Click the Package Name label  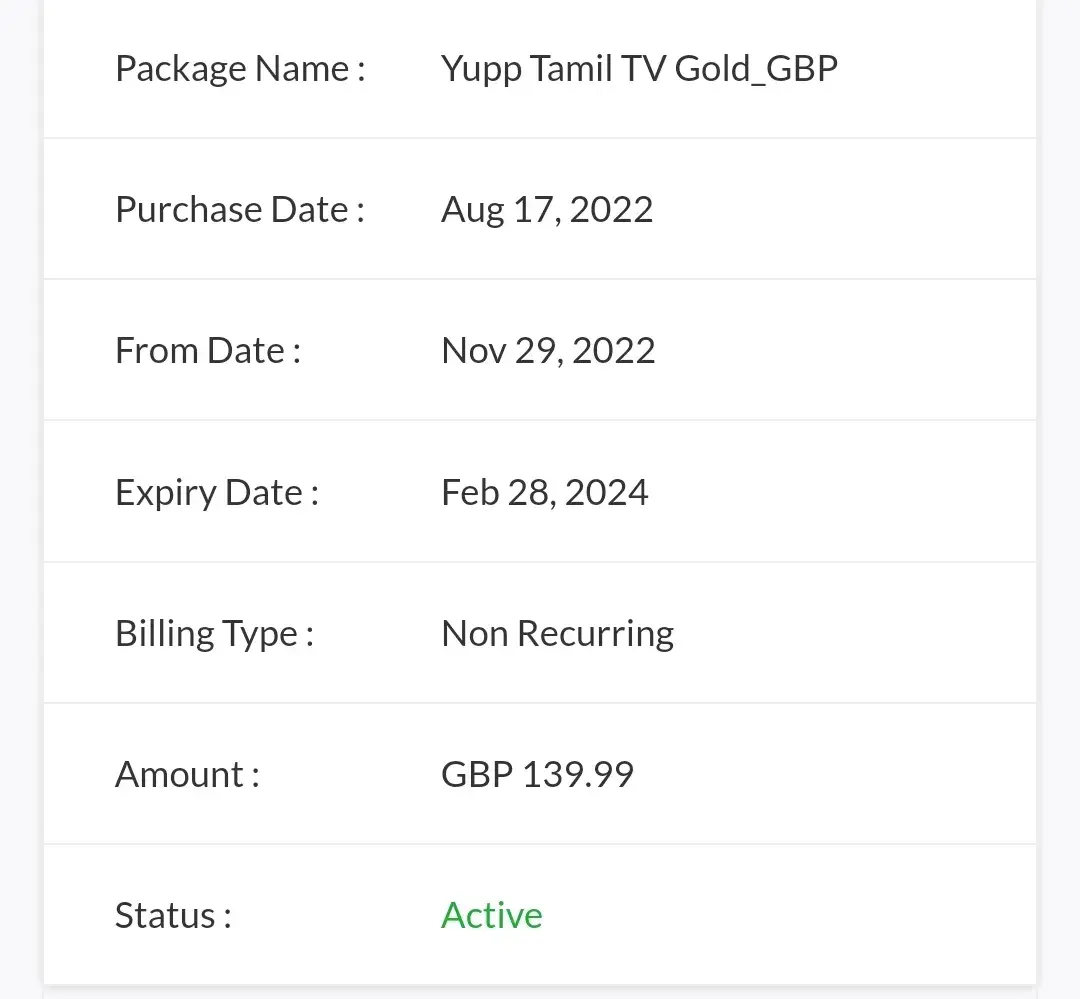pos(240,69)
